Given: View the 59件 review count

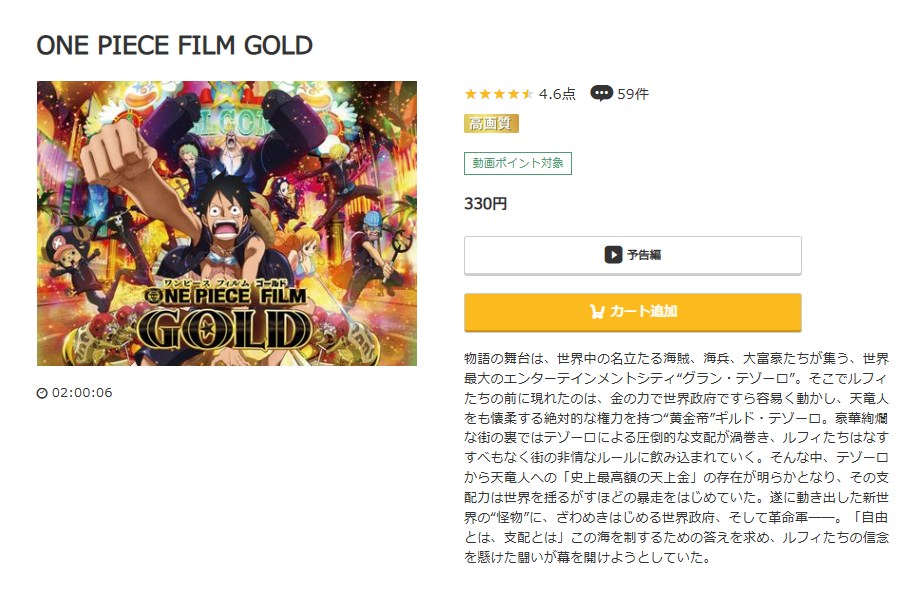Looking at the screenshot, I should pos(634,93).
